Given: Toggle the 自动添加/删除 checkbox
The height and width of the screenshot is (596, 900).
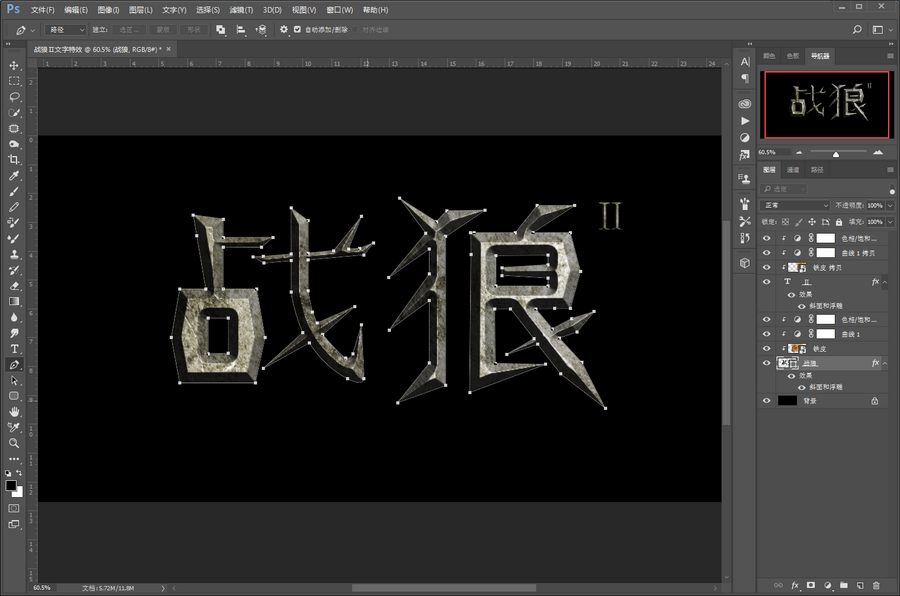Looking at the screenshot, I should point(298,30).
